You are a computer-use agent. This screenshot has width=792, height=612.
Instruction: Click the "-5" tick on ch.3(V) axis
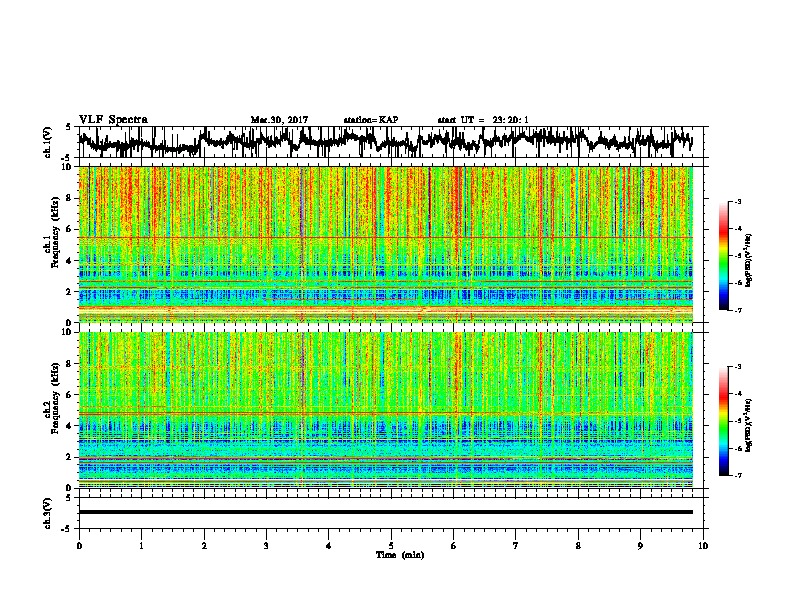(67, 529)
